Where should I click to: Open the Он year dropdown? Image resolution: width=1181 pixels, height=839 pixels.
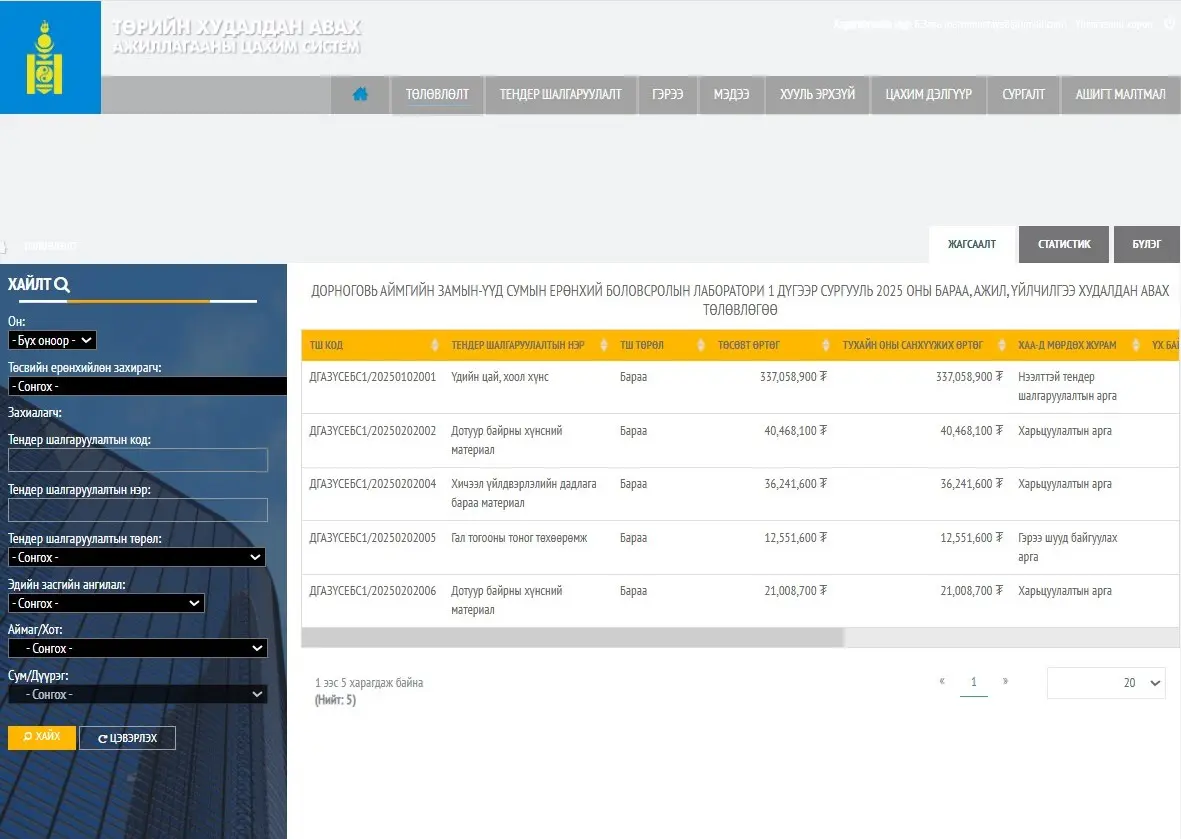pos(52,340)
